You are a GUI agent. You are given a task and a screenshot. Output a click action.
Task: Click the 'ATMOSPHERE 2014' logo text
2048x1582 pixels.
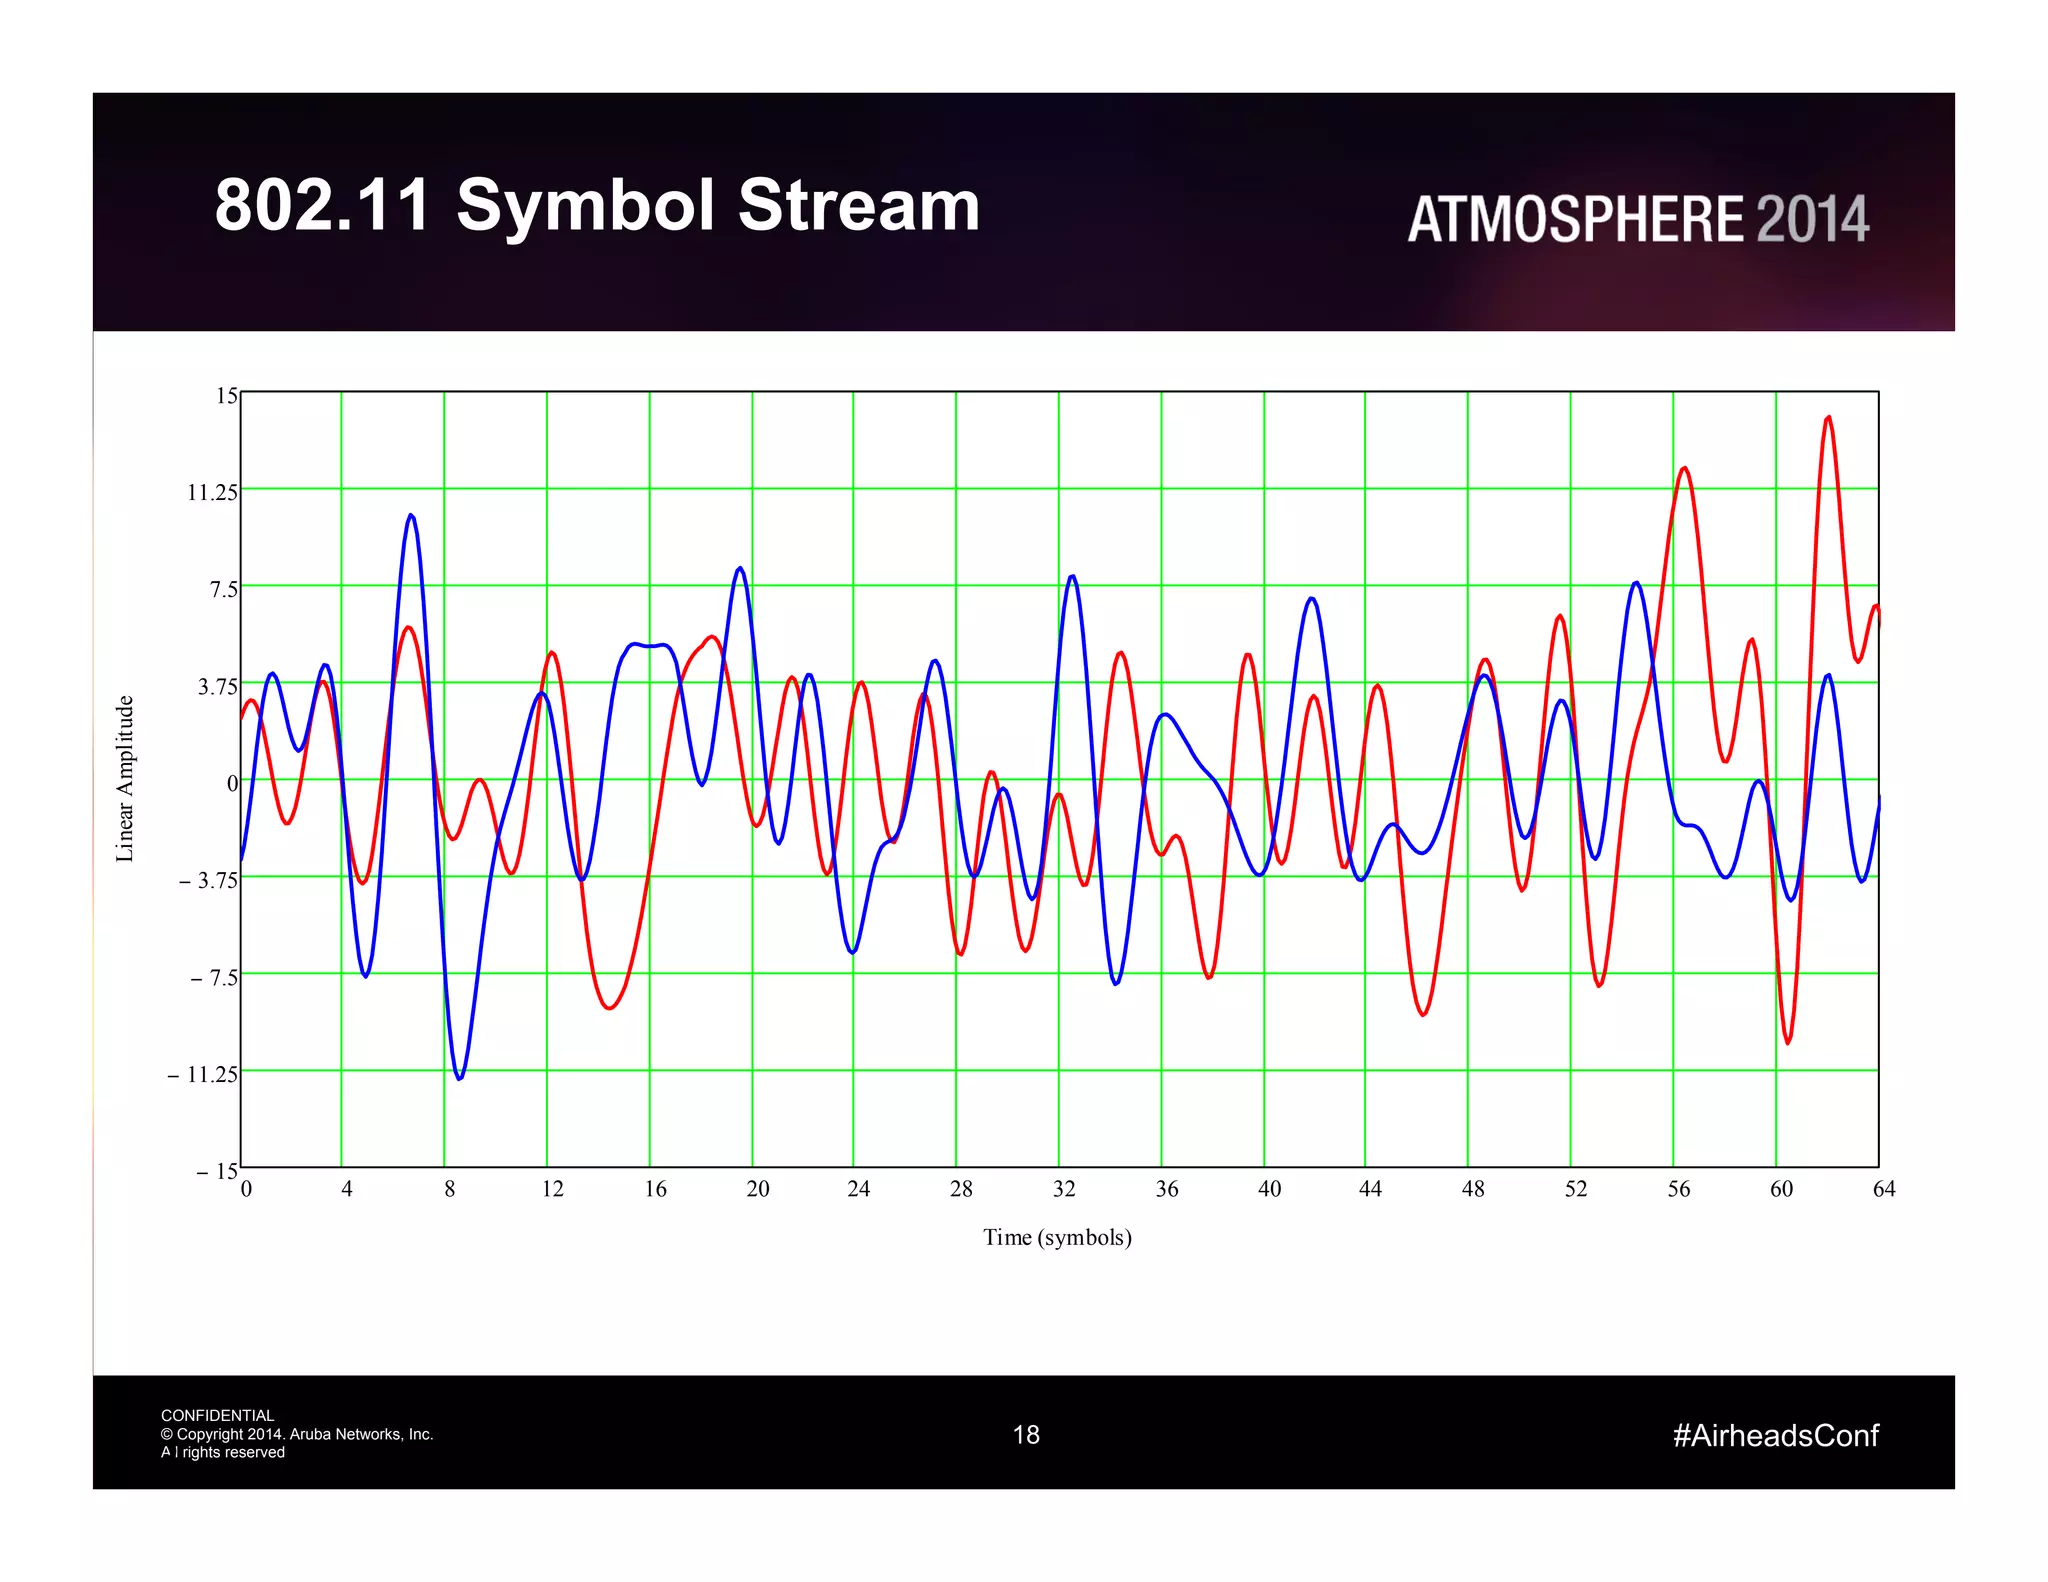(x=1638, y=220)
